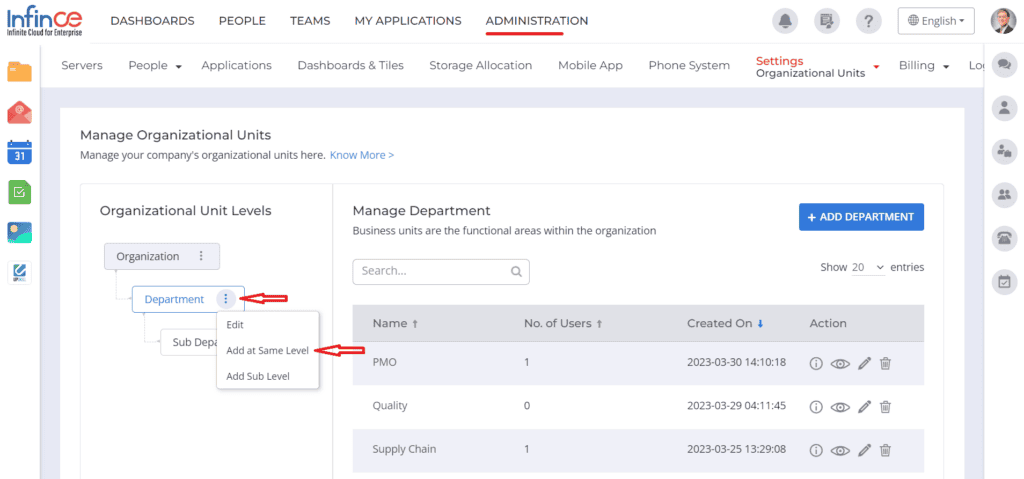Click the telephone icon in right sidebar

point(1004,238)
